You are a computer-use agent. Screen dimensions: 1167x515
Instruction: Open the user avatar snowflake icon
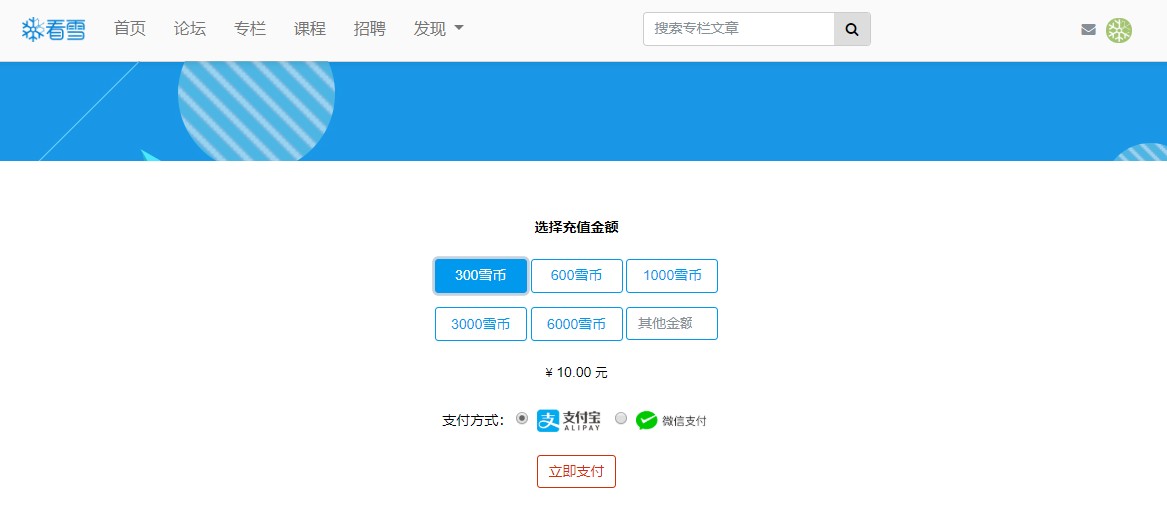[x=1119, y=30]
